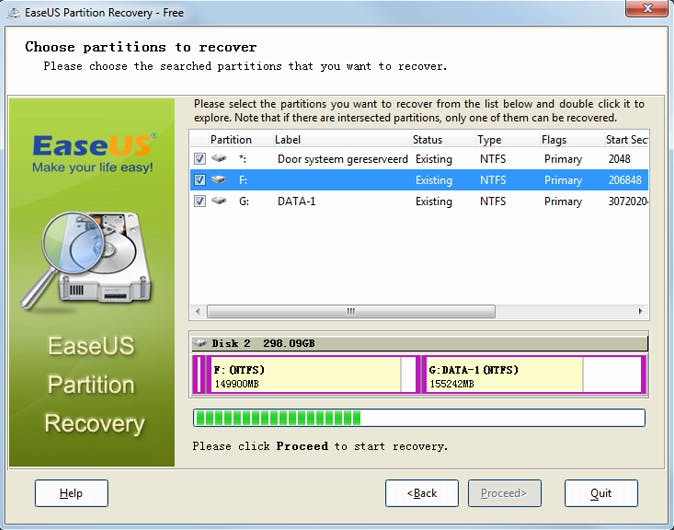Click the Disk 2 298.09GB header bar
Screen dimensions: 674x530
(420, 343)
